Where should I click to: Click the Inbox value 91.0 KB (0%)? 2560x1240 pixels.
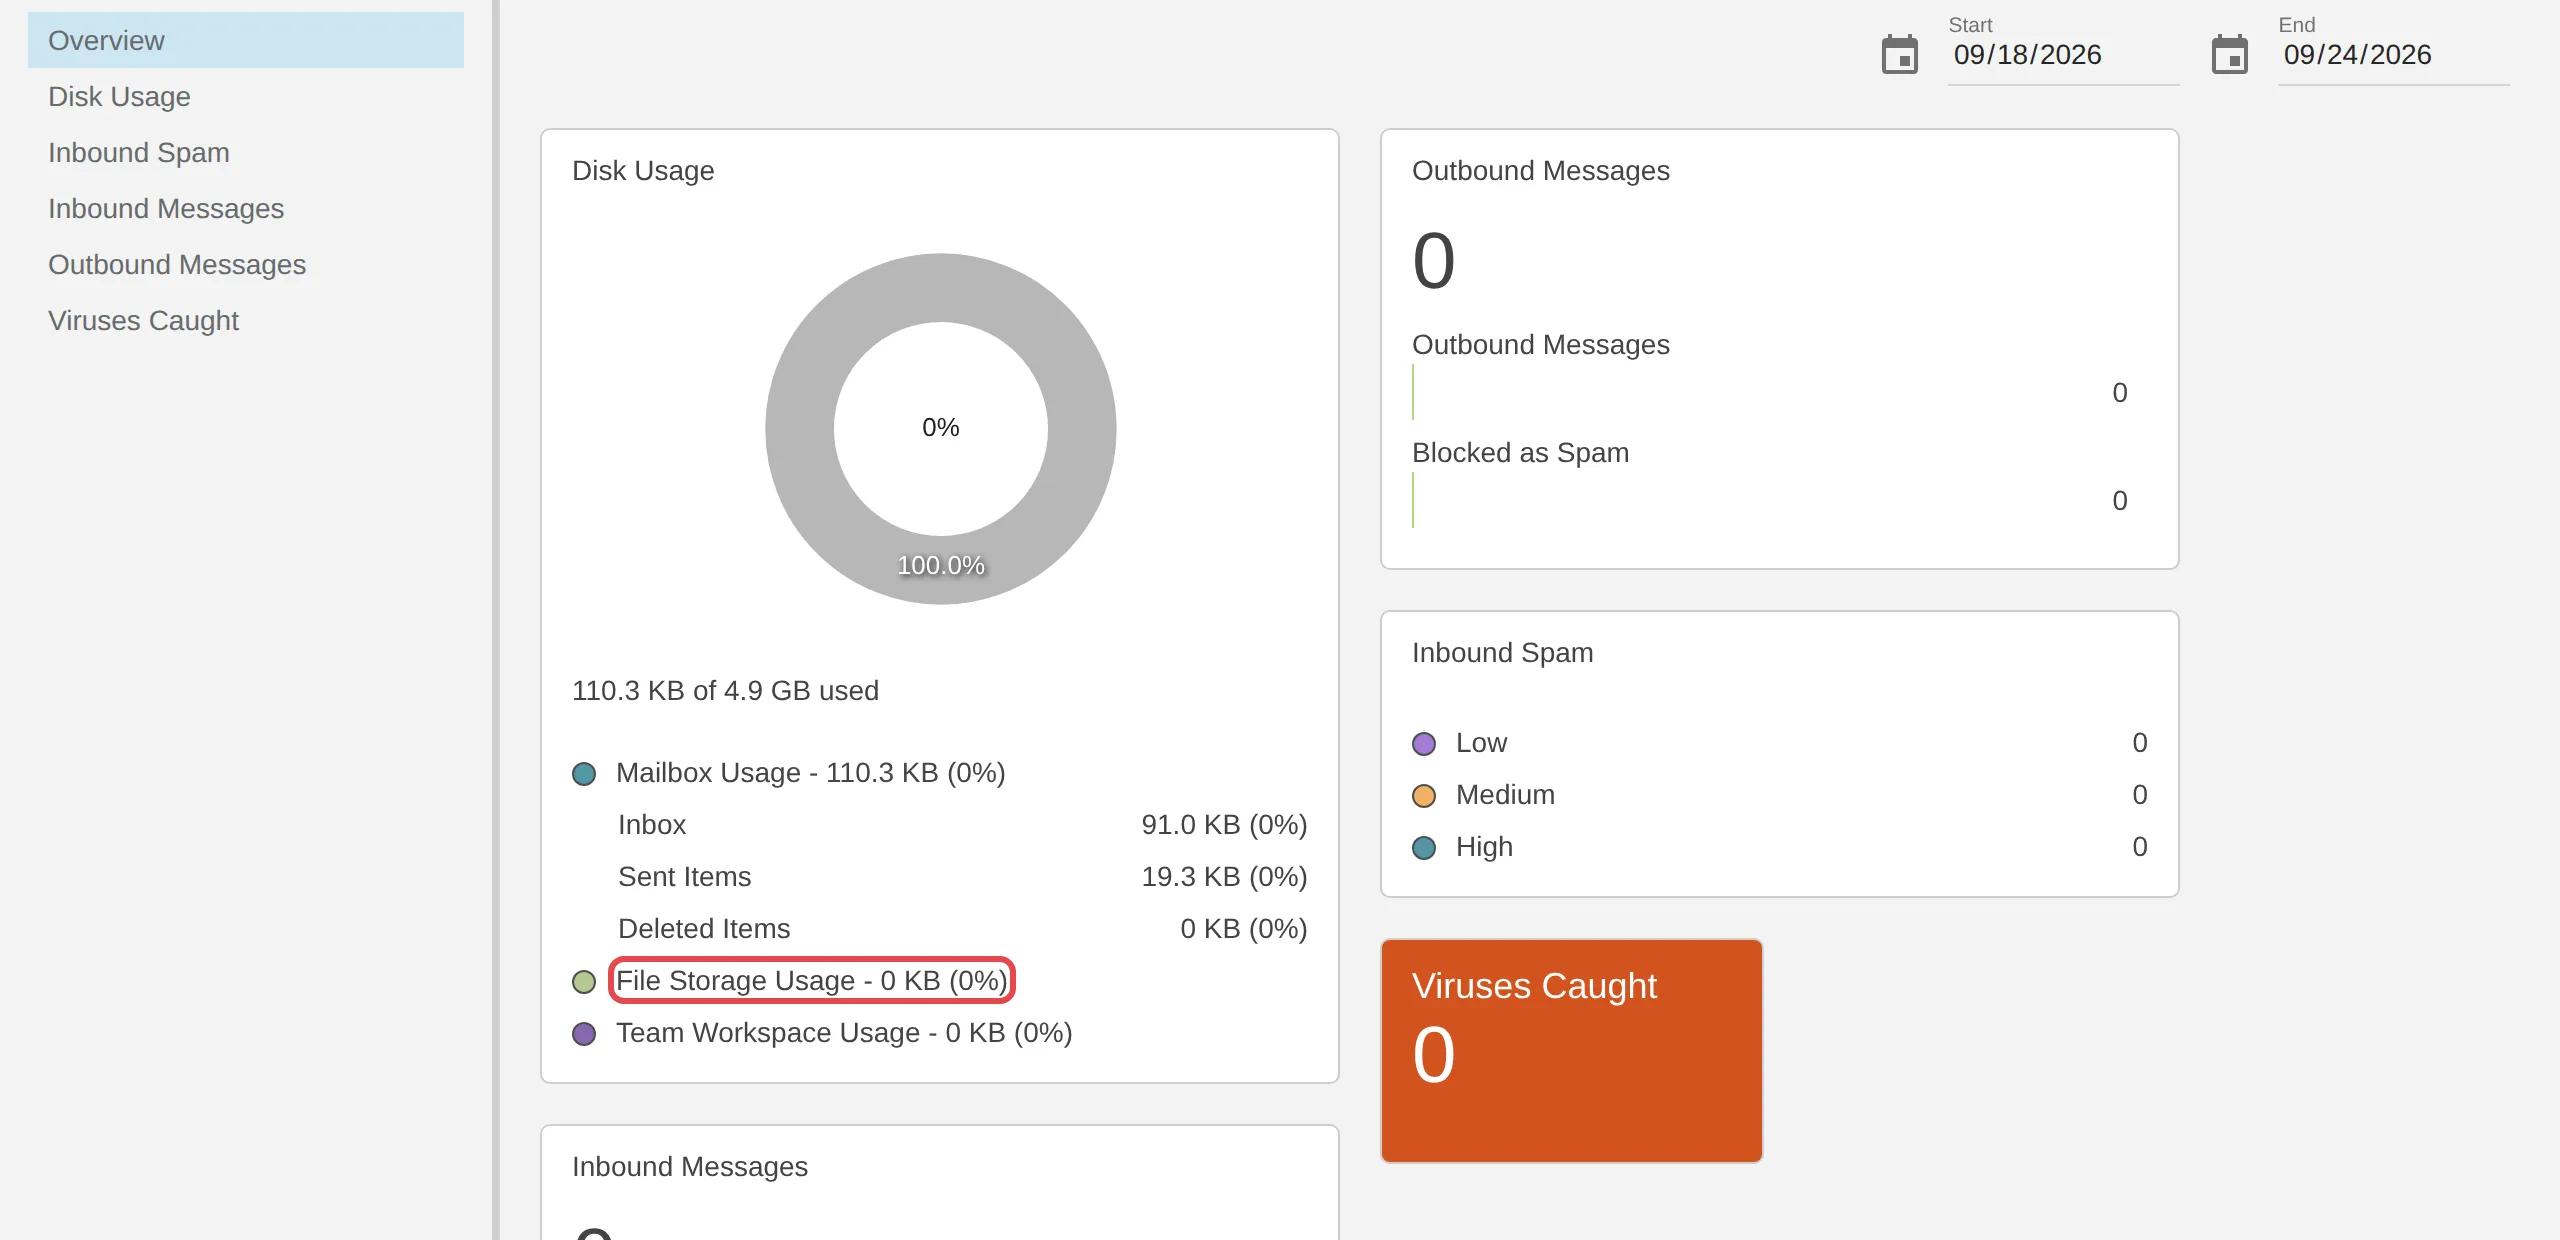[x=1224, y=825]
